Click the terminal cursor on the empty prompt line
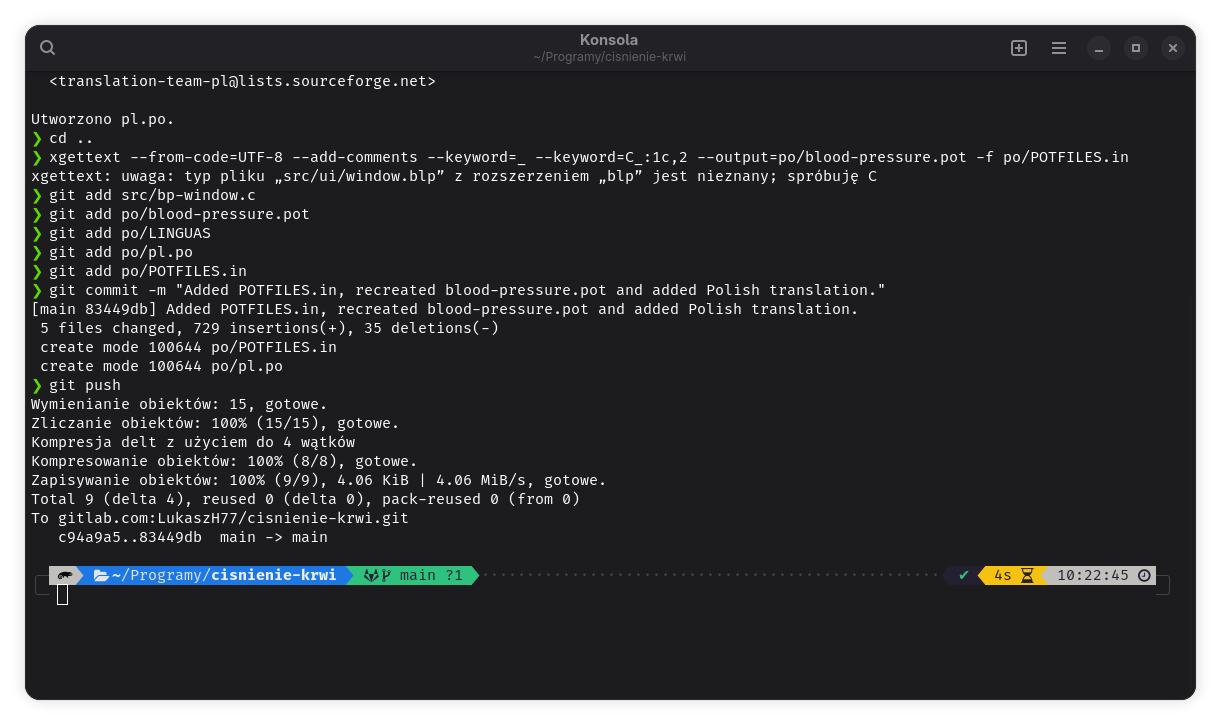The image size is (1221, 725). (62, 595)
